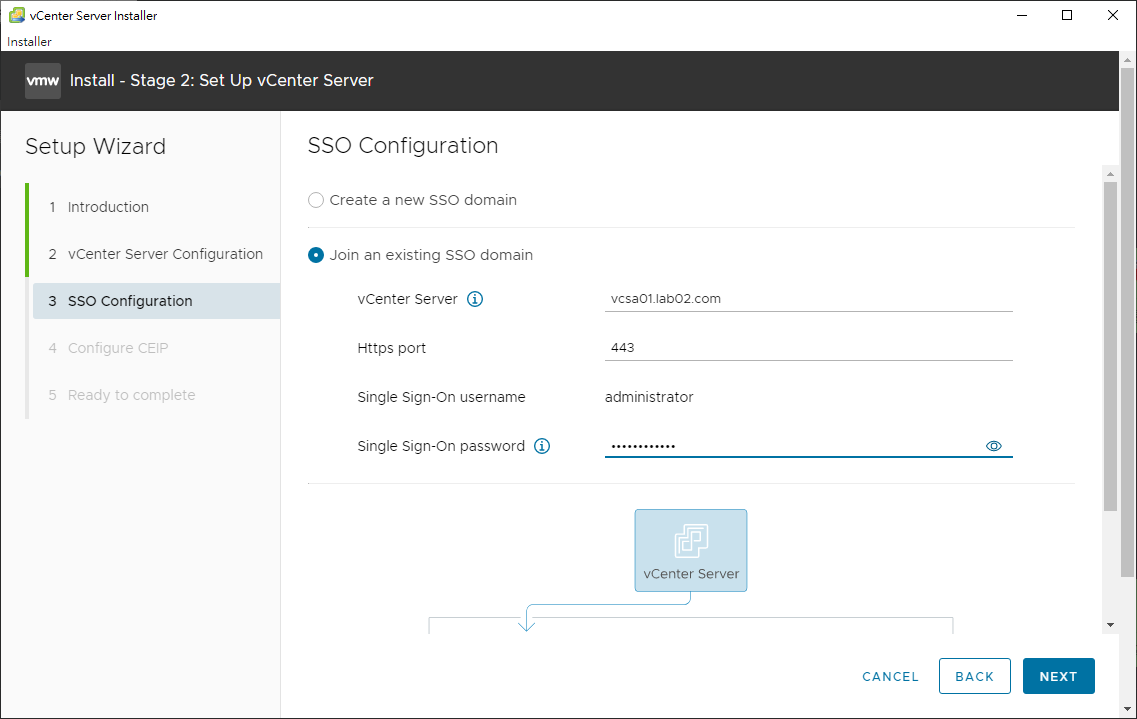Image resolution: width=1137 pixels, height=719 pixels.
Task: Click the SSO panel scroll down arrow
Action: coord(1110,625)
